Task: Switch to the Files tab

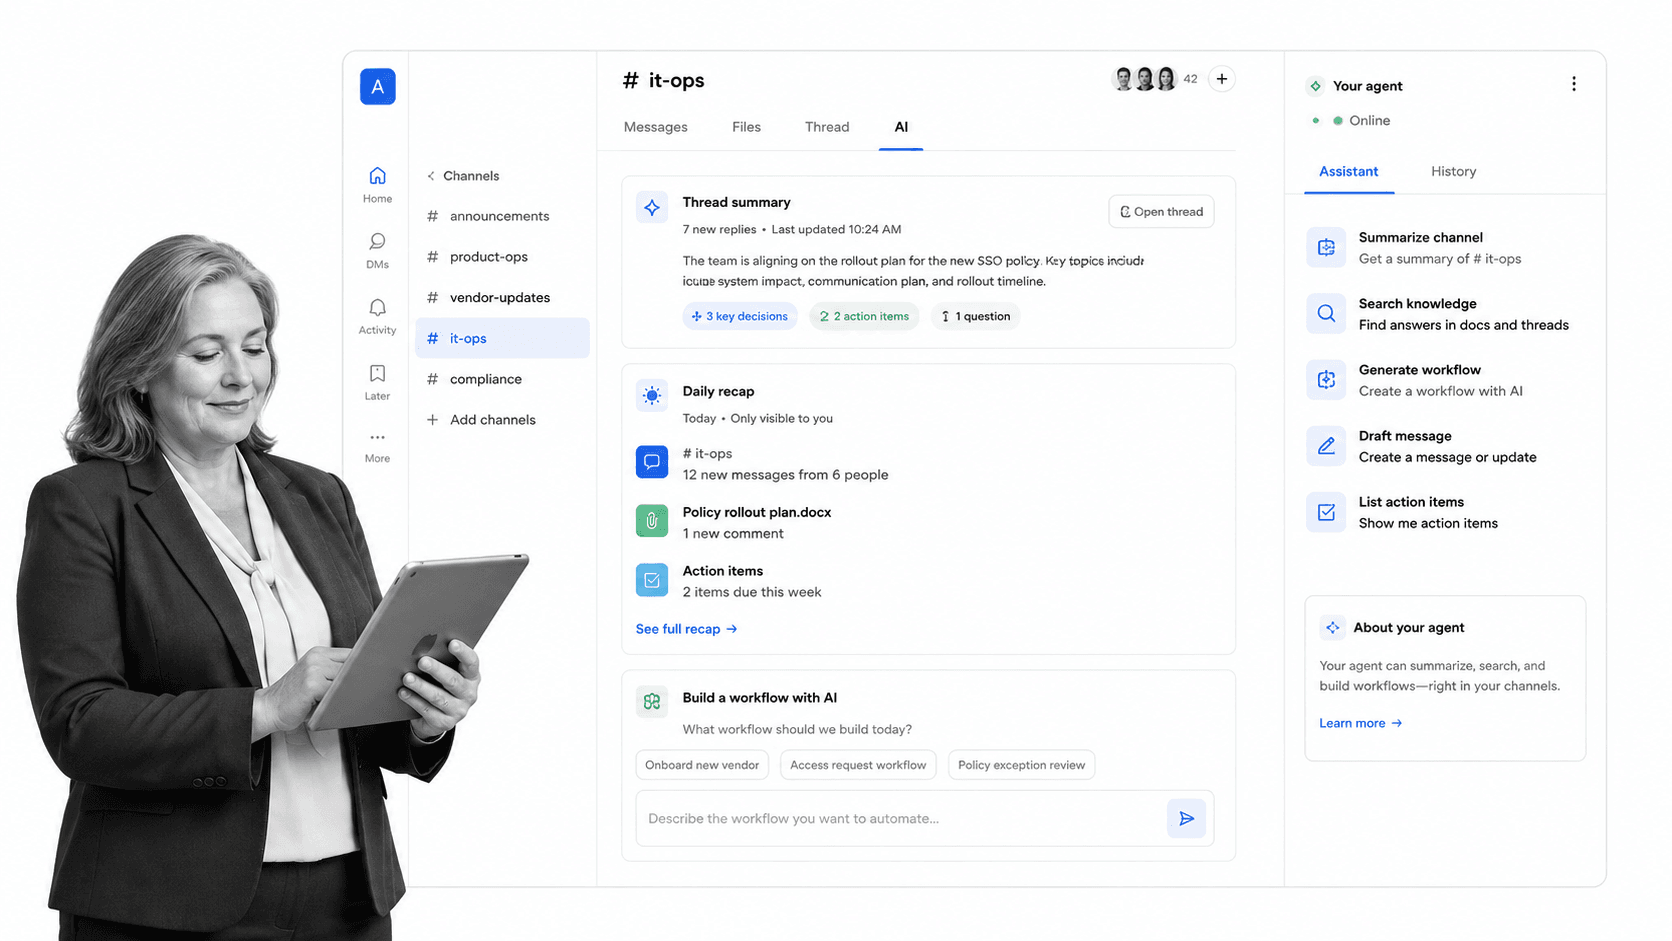Action: (x=746, y=127)
